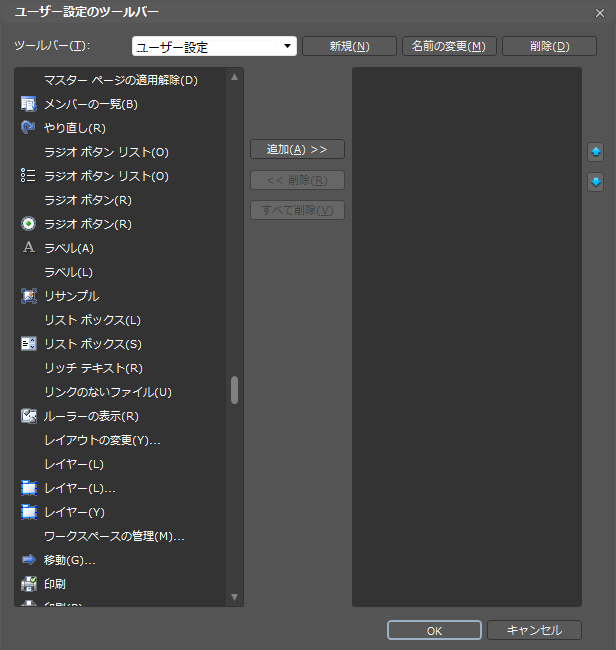Click the リスト ボックス(S) icon

(x=29, y=344)
